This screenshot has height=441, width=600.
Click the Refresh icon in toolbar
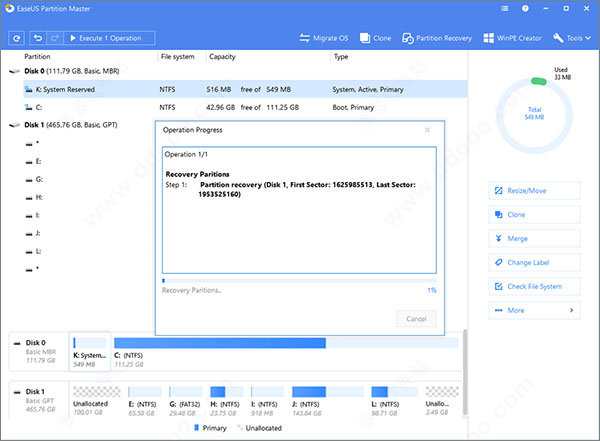17,38
